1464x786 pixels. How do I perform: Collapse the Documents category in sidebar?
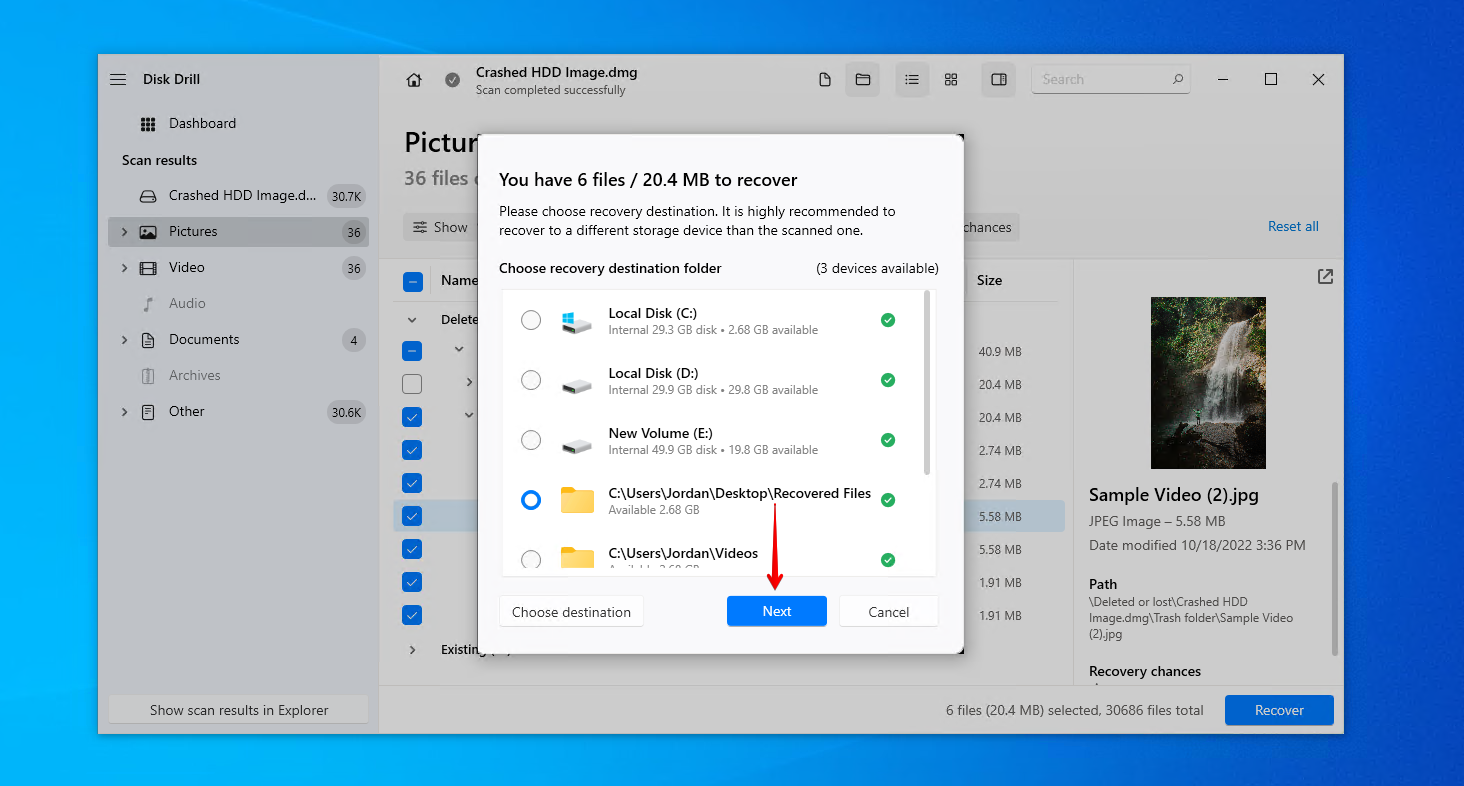[x=124, y=339]
